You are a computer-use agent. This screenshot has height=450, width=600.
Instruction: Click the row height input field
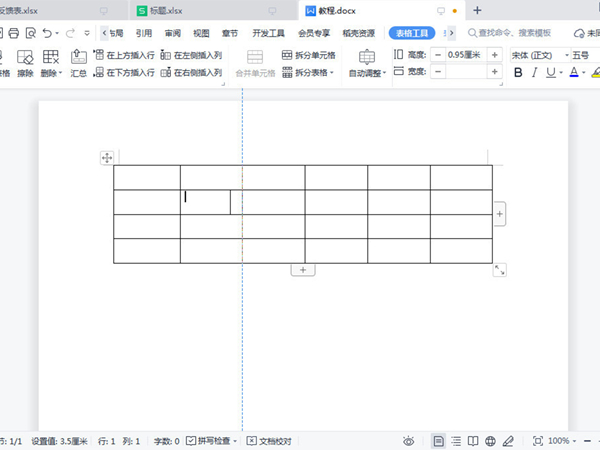click(465, 55)
